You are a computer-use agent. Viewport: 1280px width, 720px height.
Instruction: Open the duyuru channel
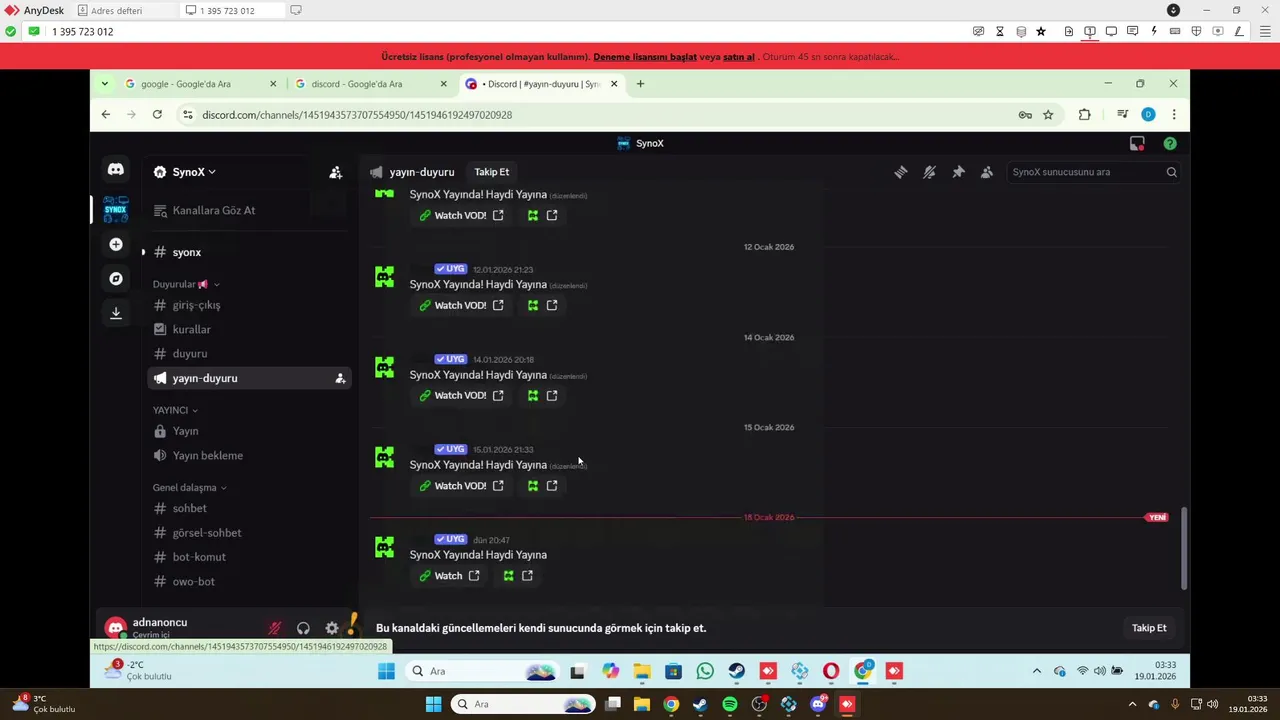tap(248, 353)
